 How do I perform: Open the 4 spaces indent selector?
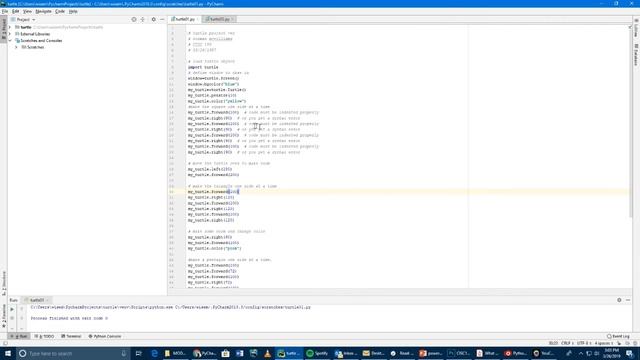tap(604, 343)
